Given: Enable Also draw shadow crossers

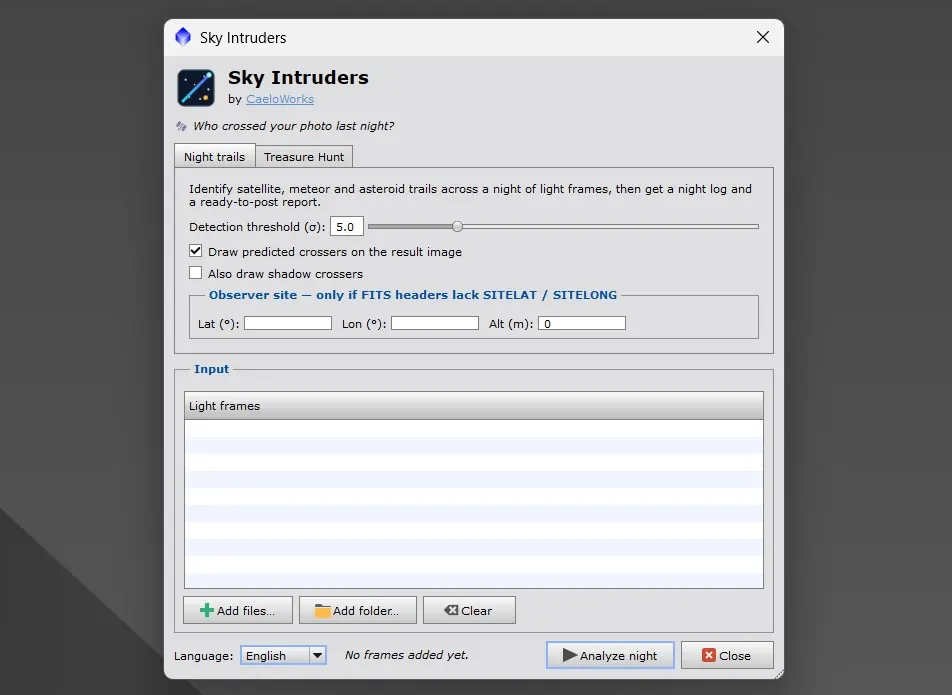Looking at the screenshot, I should (x=196, y=273).
